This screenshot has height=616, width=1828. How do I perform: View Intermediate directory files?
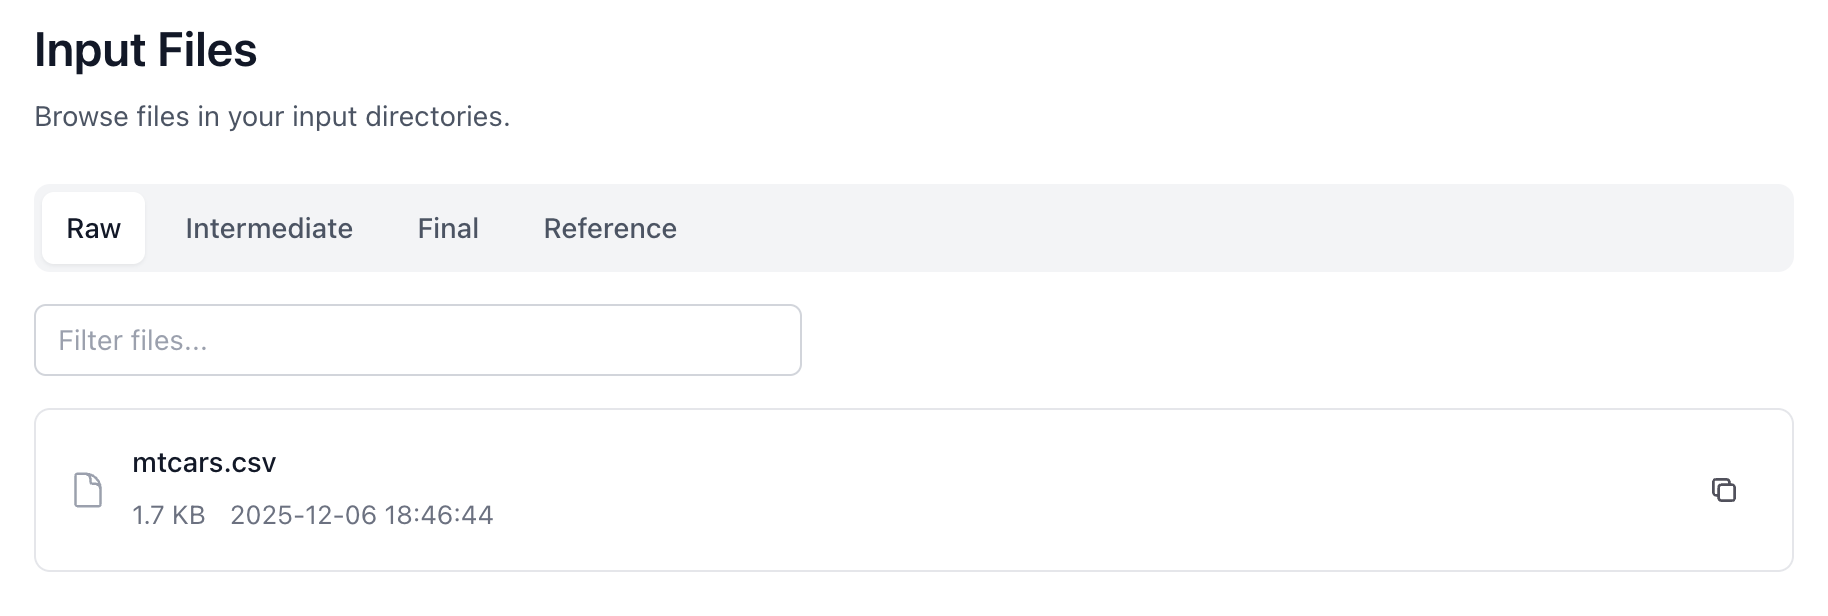click(x=269, y=228)
